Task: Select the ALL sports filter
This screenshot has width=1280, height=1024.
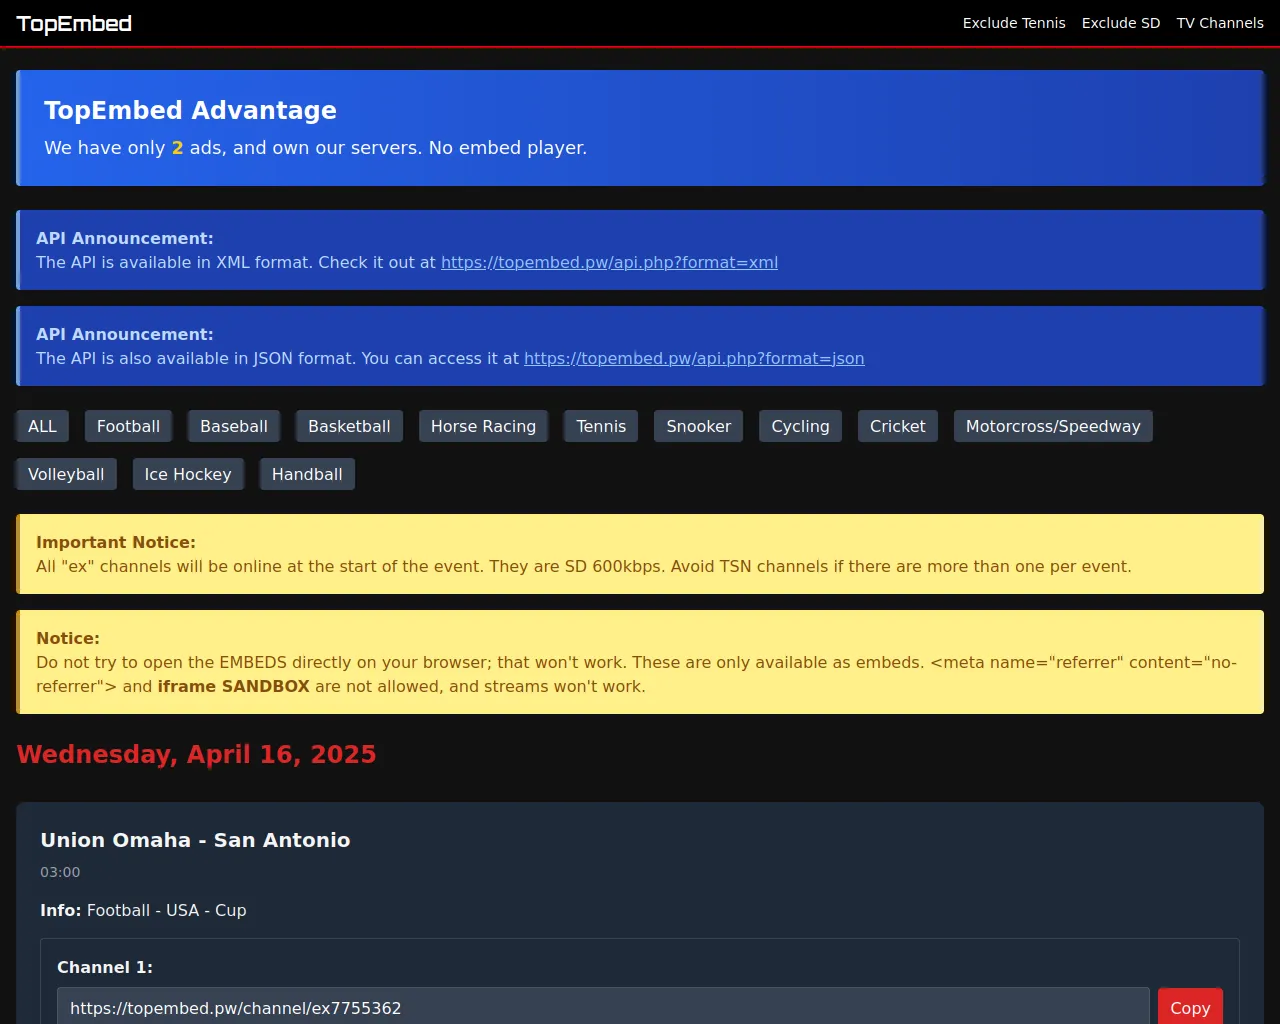Action: click(42, 426)
